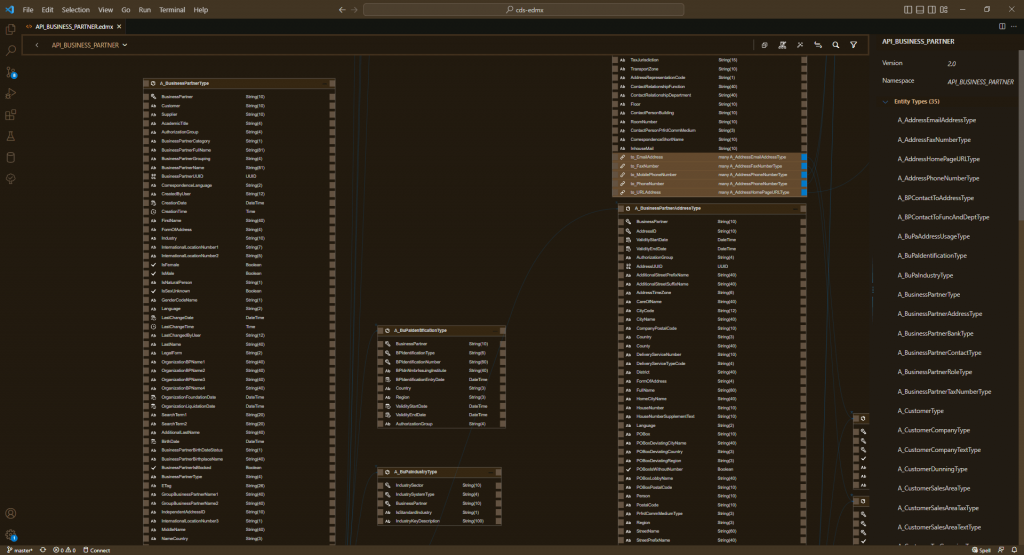Select A_CustomerCompanyType in entity list
This screenshot has width=1024, height=555.
pos(934,430)
